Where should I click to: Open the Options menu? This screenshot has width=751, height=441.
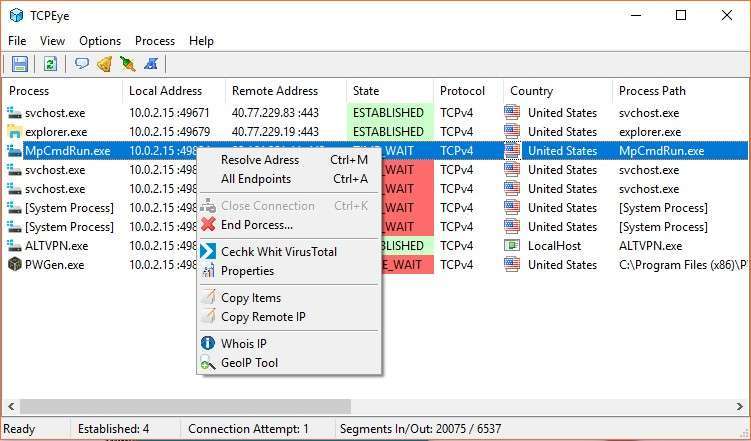(x=100, y=41)
